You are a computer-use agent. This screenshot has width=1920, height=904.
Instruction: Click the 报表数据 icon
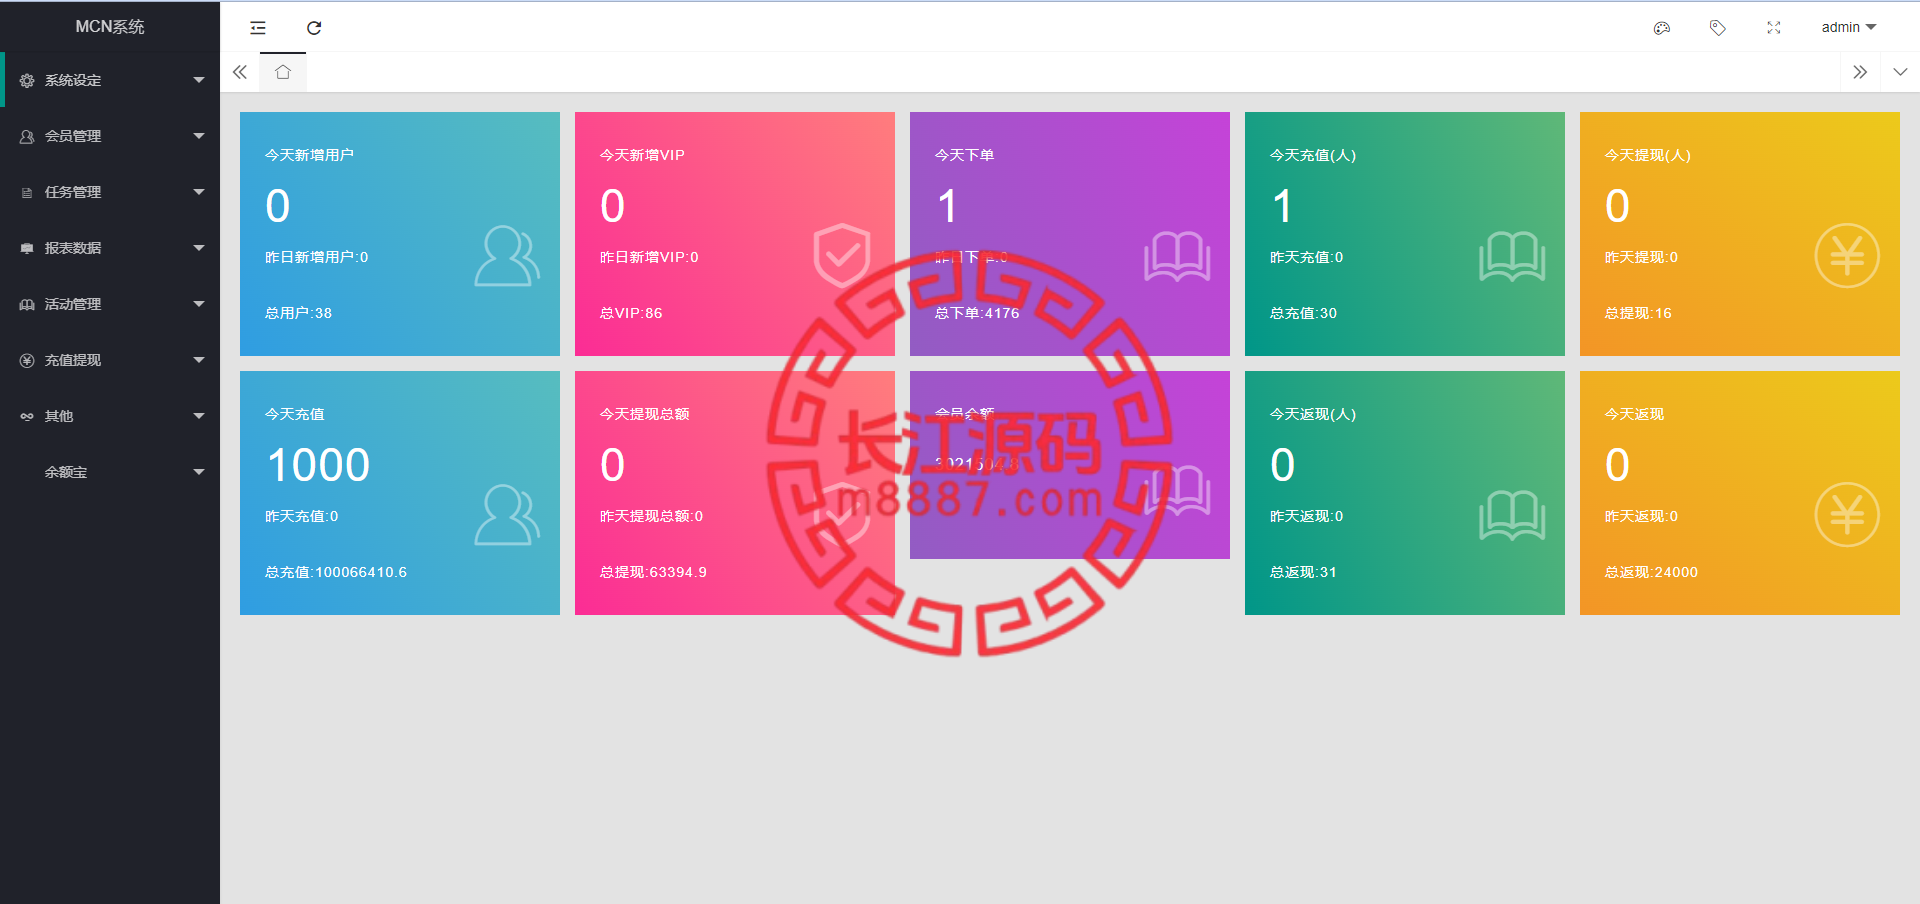point(27,248)
